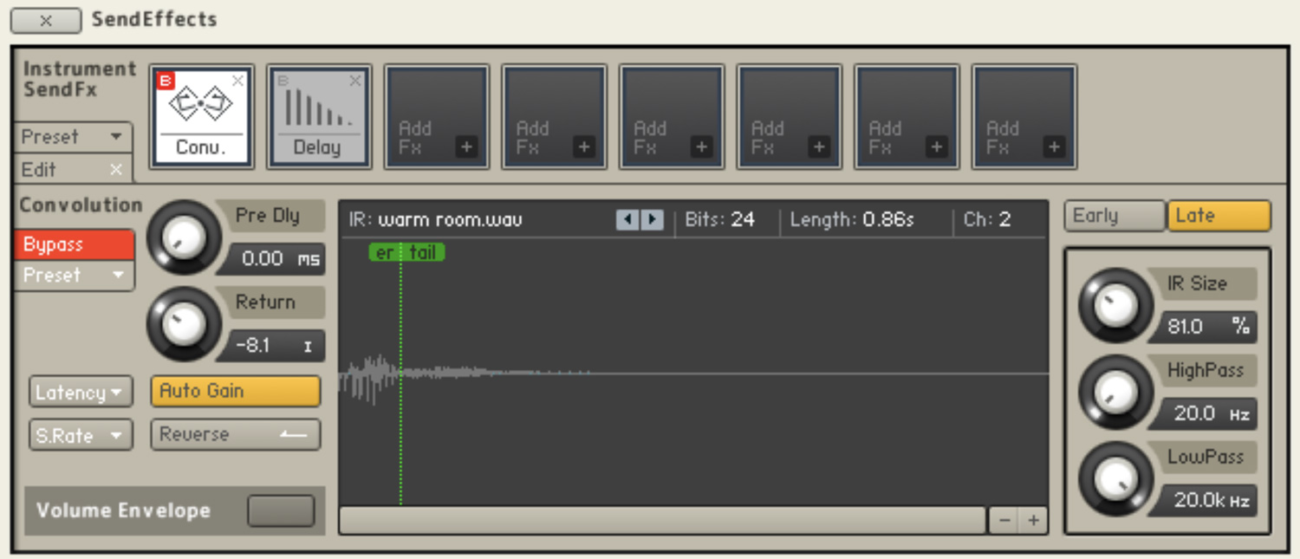Load the next impulse response with right arrow

point(652,220)
